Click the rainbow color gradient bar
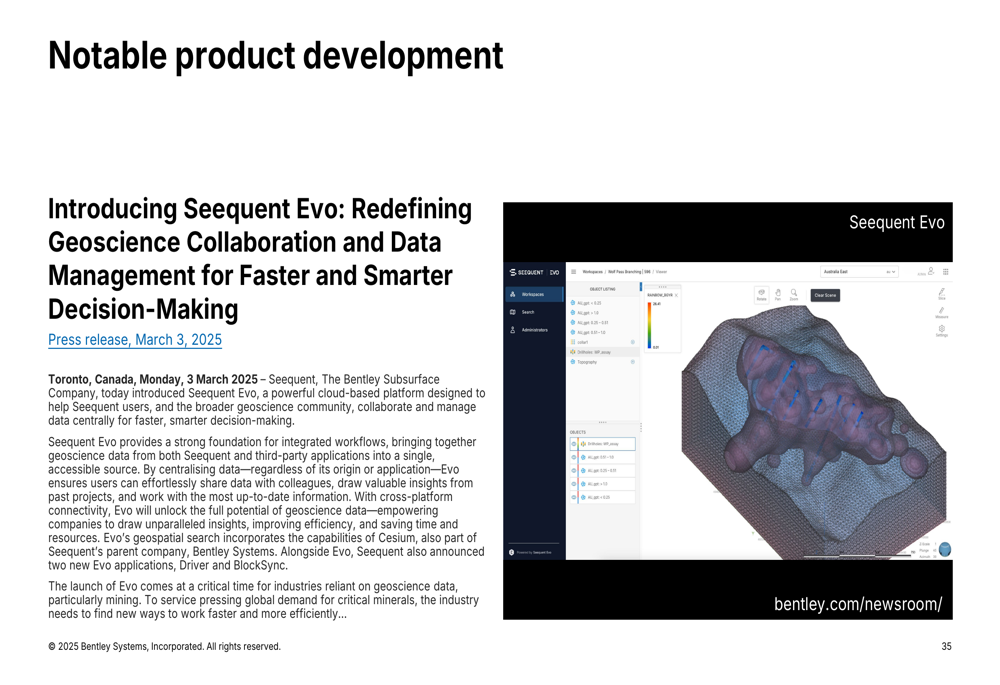 tap(650, 325)
